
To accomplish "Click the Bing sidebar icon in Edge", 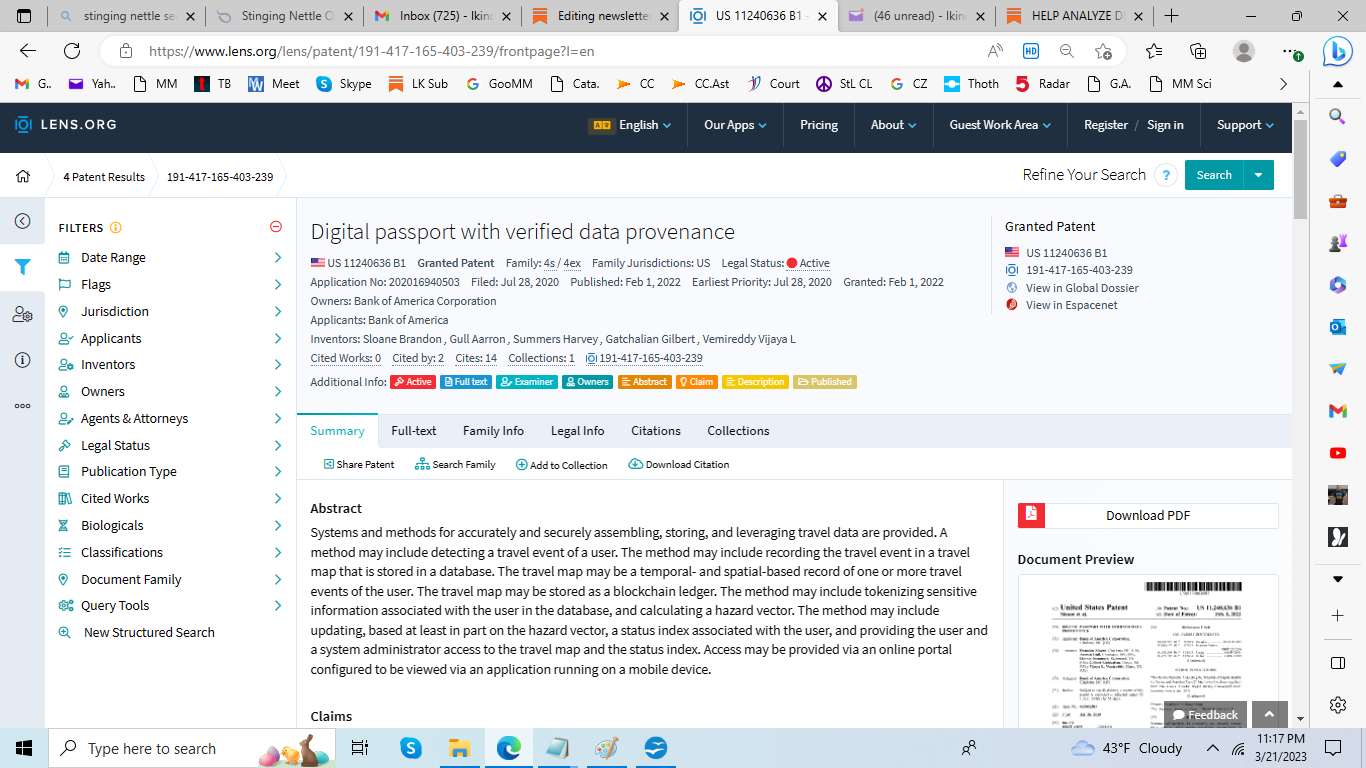I will 1338,50.
